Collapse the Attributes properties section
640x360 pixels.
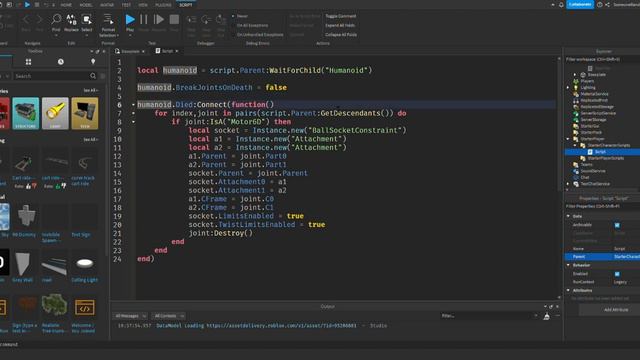coord(569,290)
